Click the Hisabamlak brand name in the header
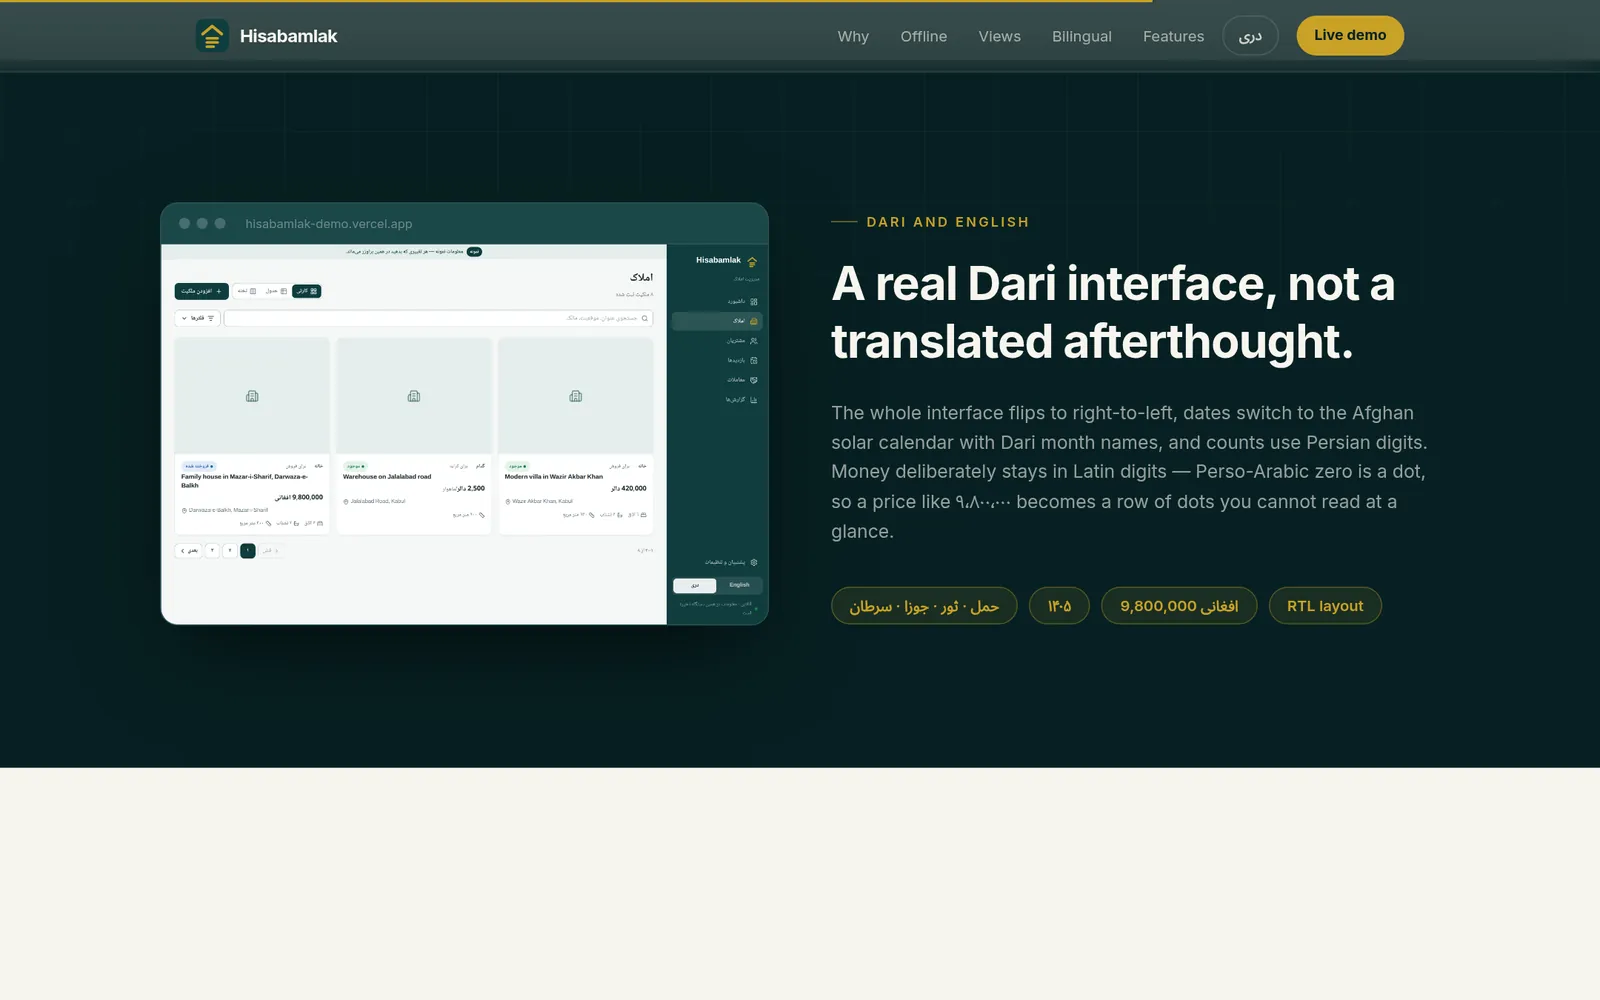Image resolution: width=1600 pixels, height=1000 pixels. pyautogui.click(x=288, y=36)
